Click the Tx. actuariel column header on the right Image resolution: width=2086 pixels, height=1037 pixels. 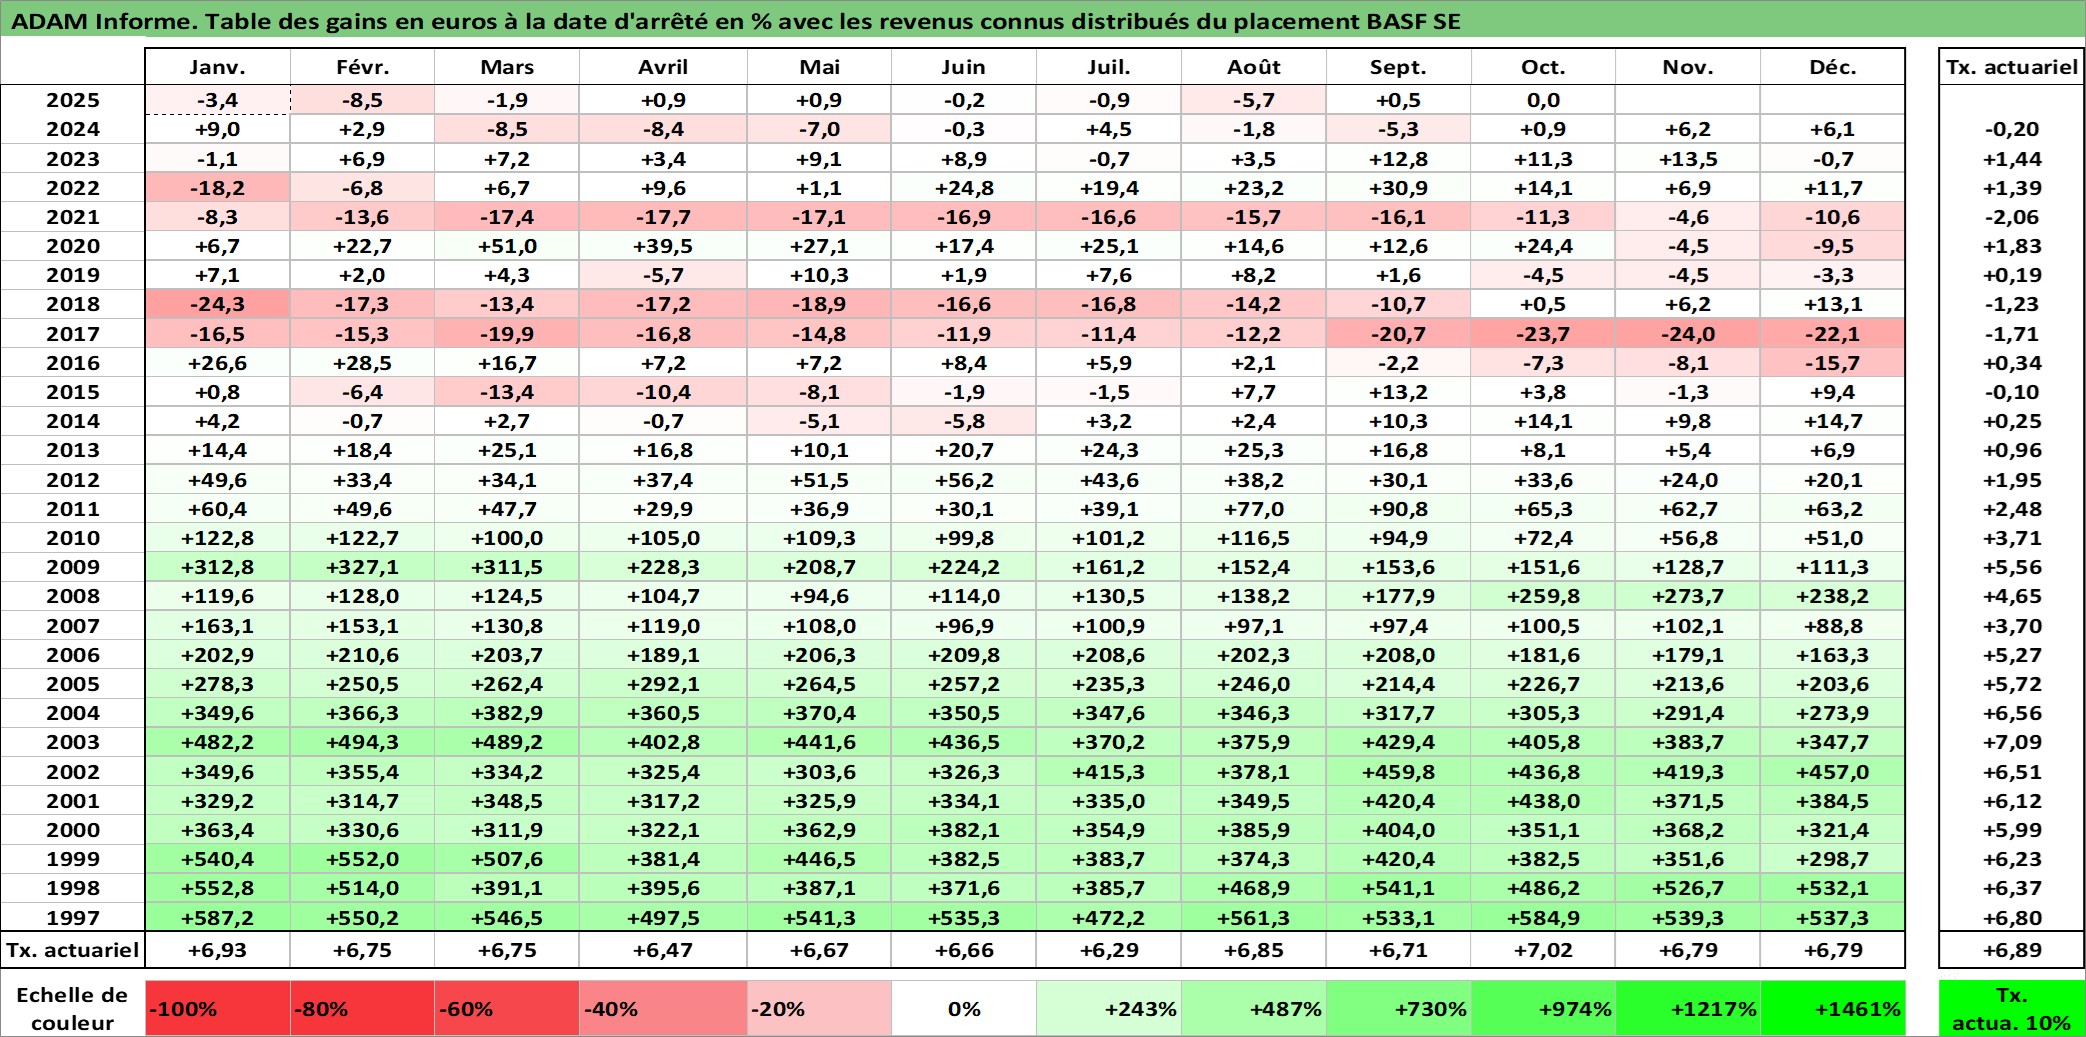coord(2012,67)
